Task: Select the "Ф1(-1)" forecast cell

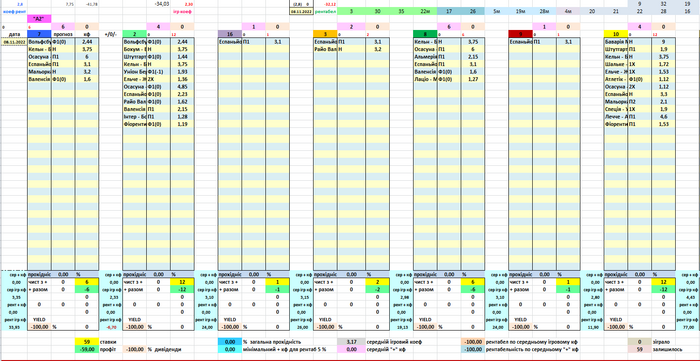Action: [158, 71]
